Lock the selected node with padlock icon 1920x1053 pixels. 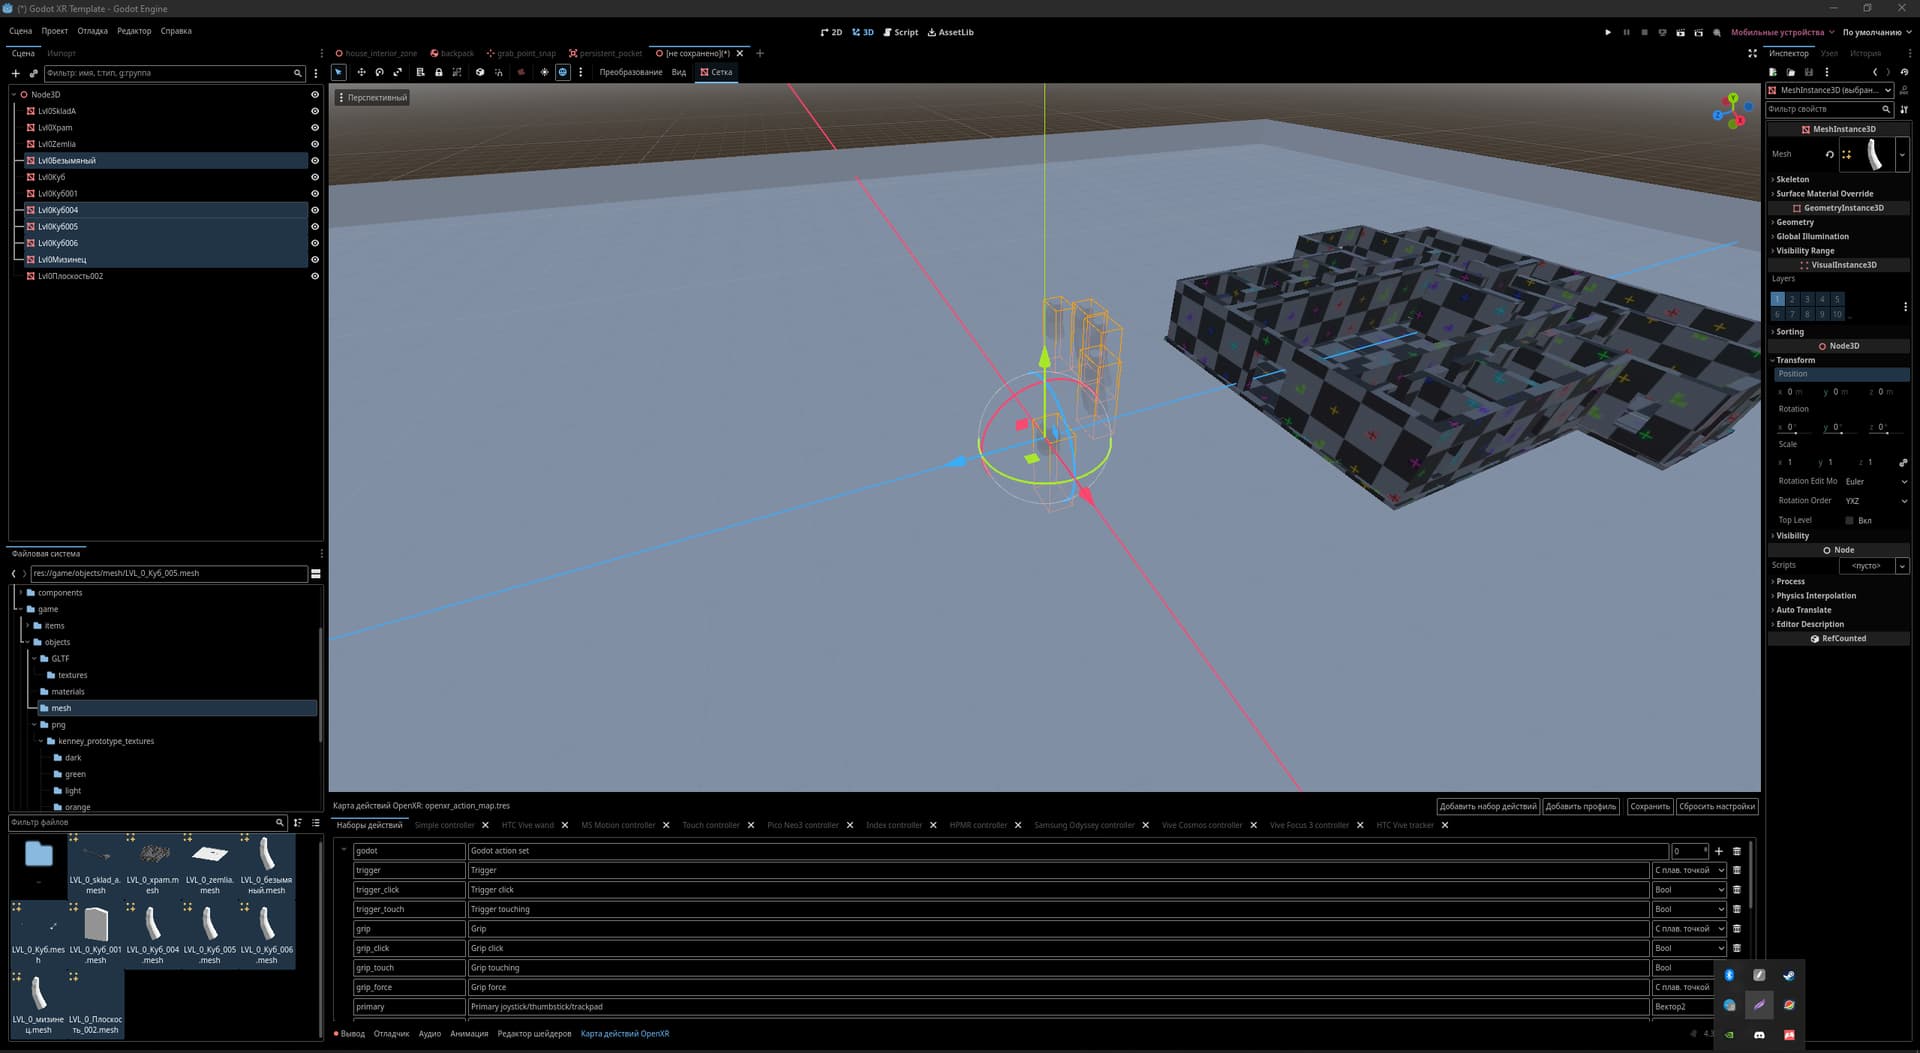coord(438,72)
